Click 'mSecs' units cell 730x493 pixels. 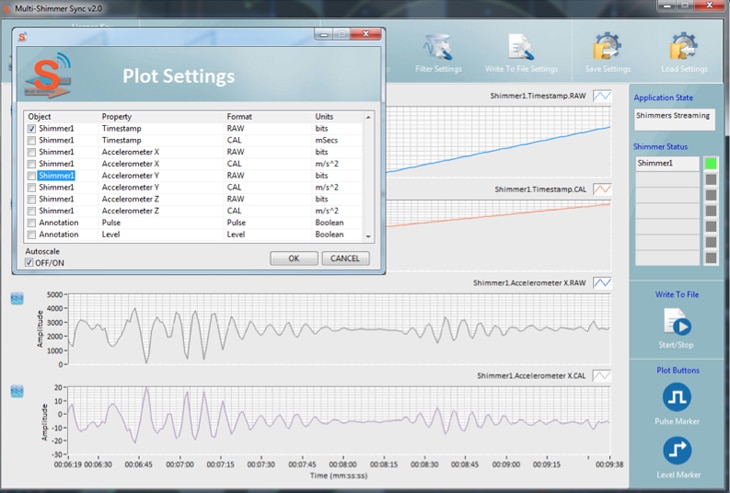tap(326, 140)
